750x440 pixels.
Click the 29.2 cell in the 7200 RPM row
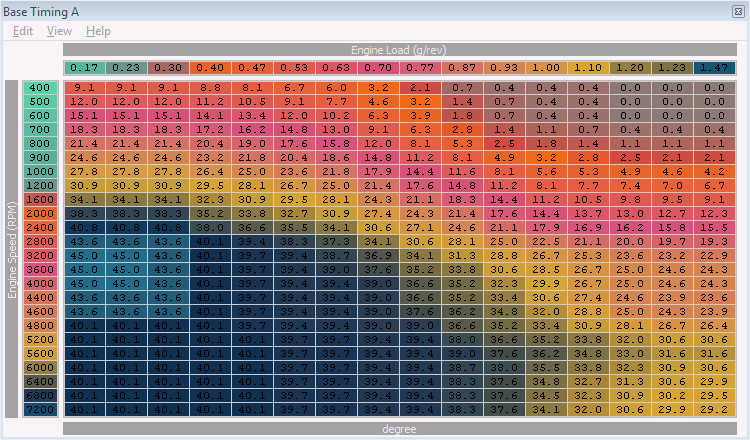click(715, 409)
